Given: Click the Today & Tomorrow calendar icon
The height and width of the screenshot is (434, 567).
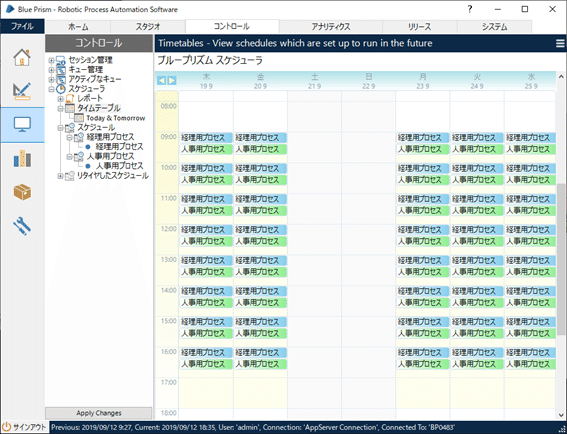Looking at the screenshot, I should [x=78, y=118].
